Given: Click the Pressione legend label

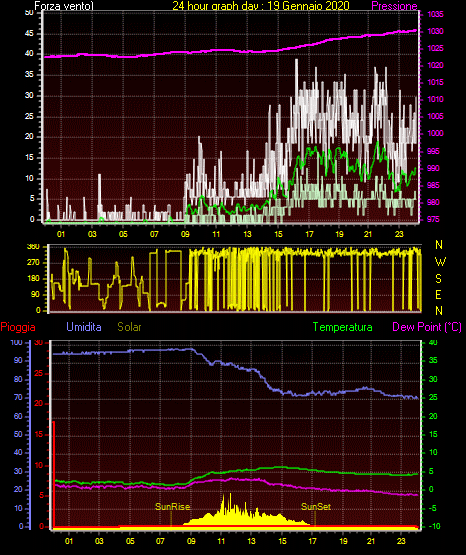Looking at the screenshot, I should 394,6.
